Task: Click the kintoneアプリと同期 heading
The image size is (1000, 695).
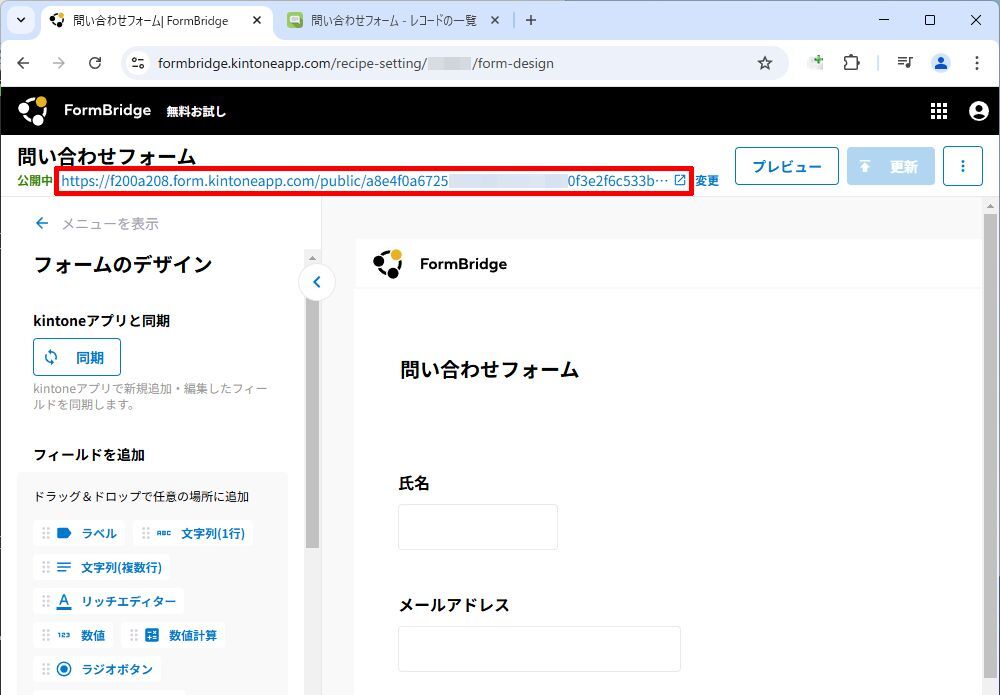Action: coord(101,321)
